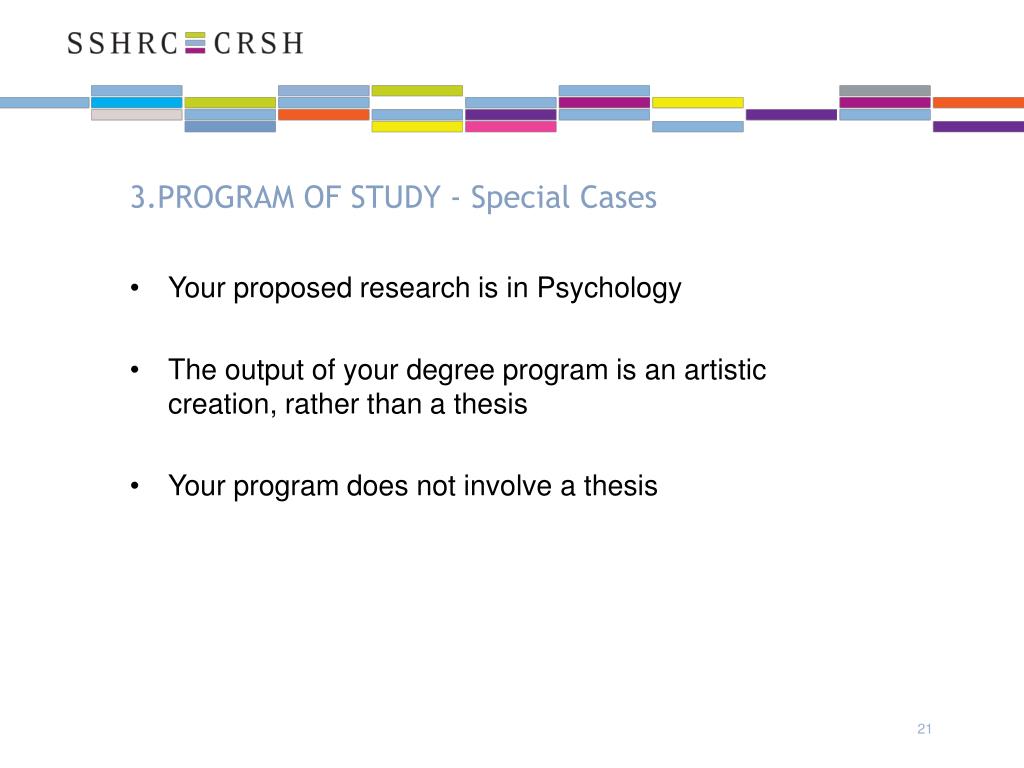Click the grey bar at the banner's upper right
1024x768 pixels.
tap(885, 90)
